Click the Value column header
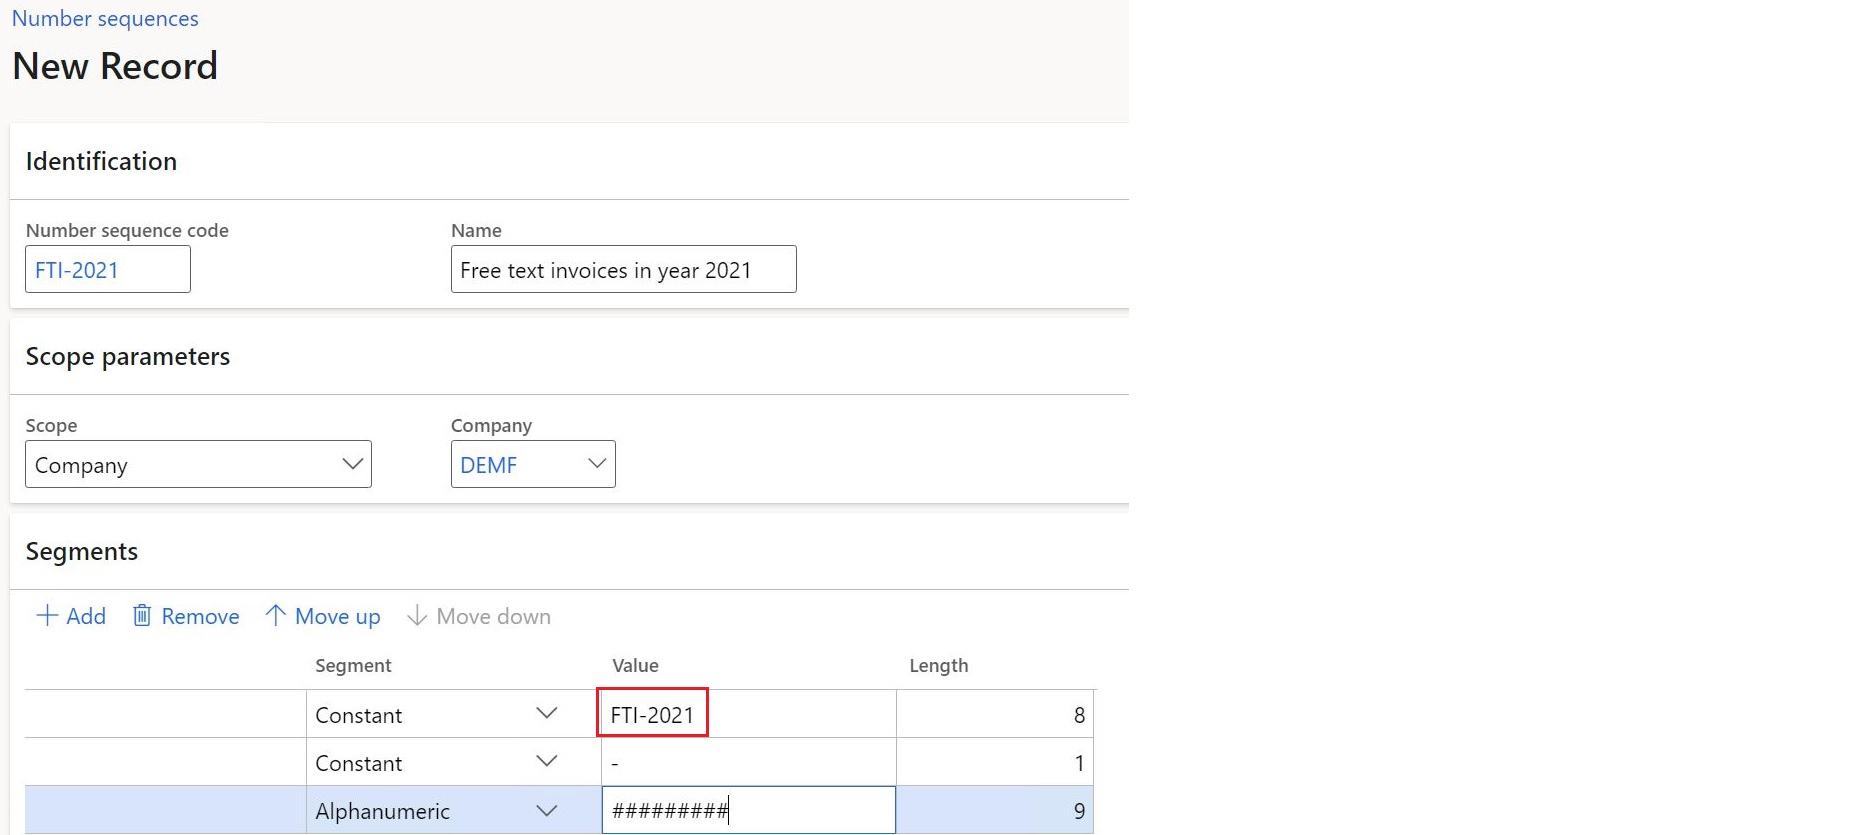Image resolution: width=1871 pixels, height=835 pixels. tap(635, 665)
